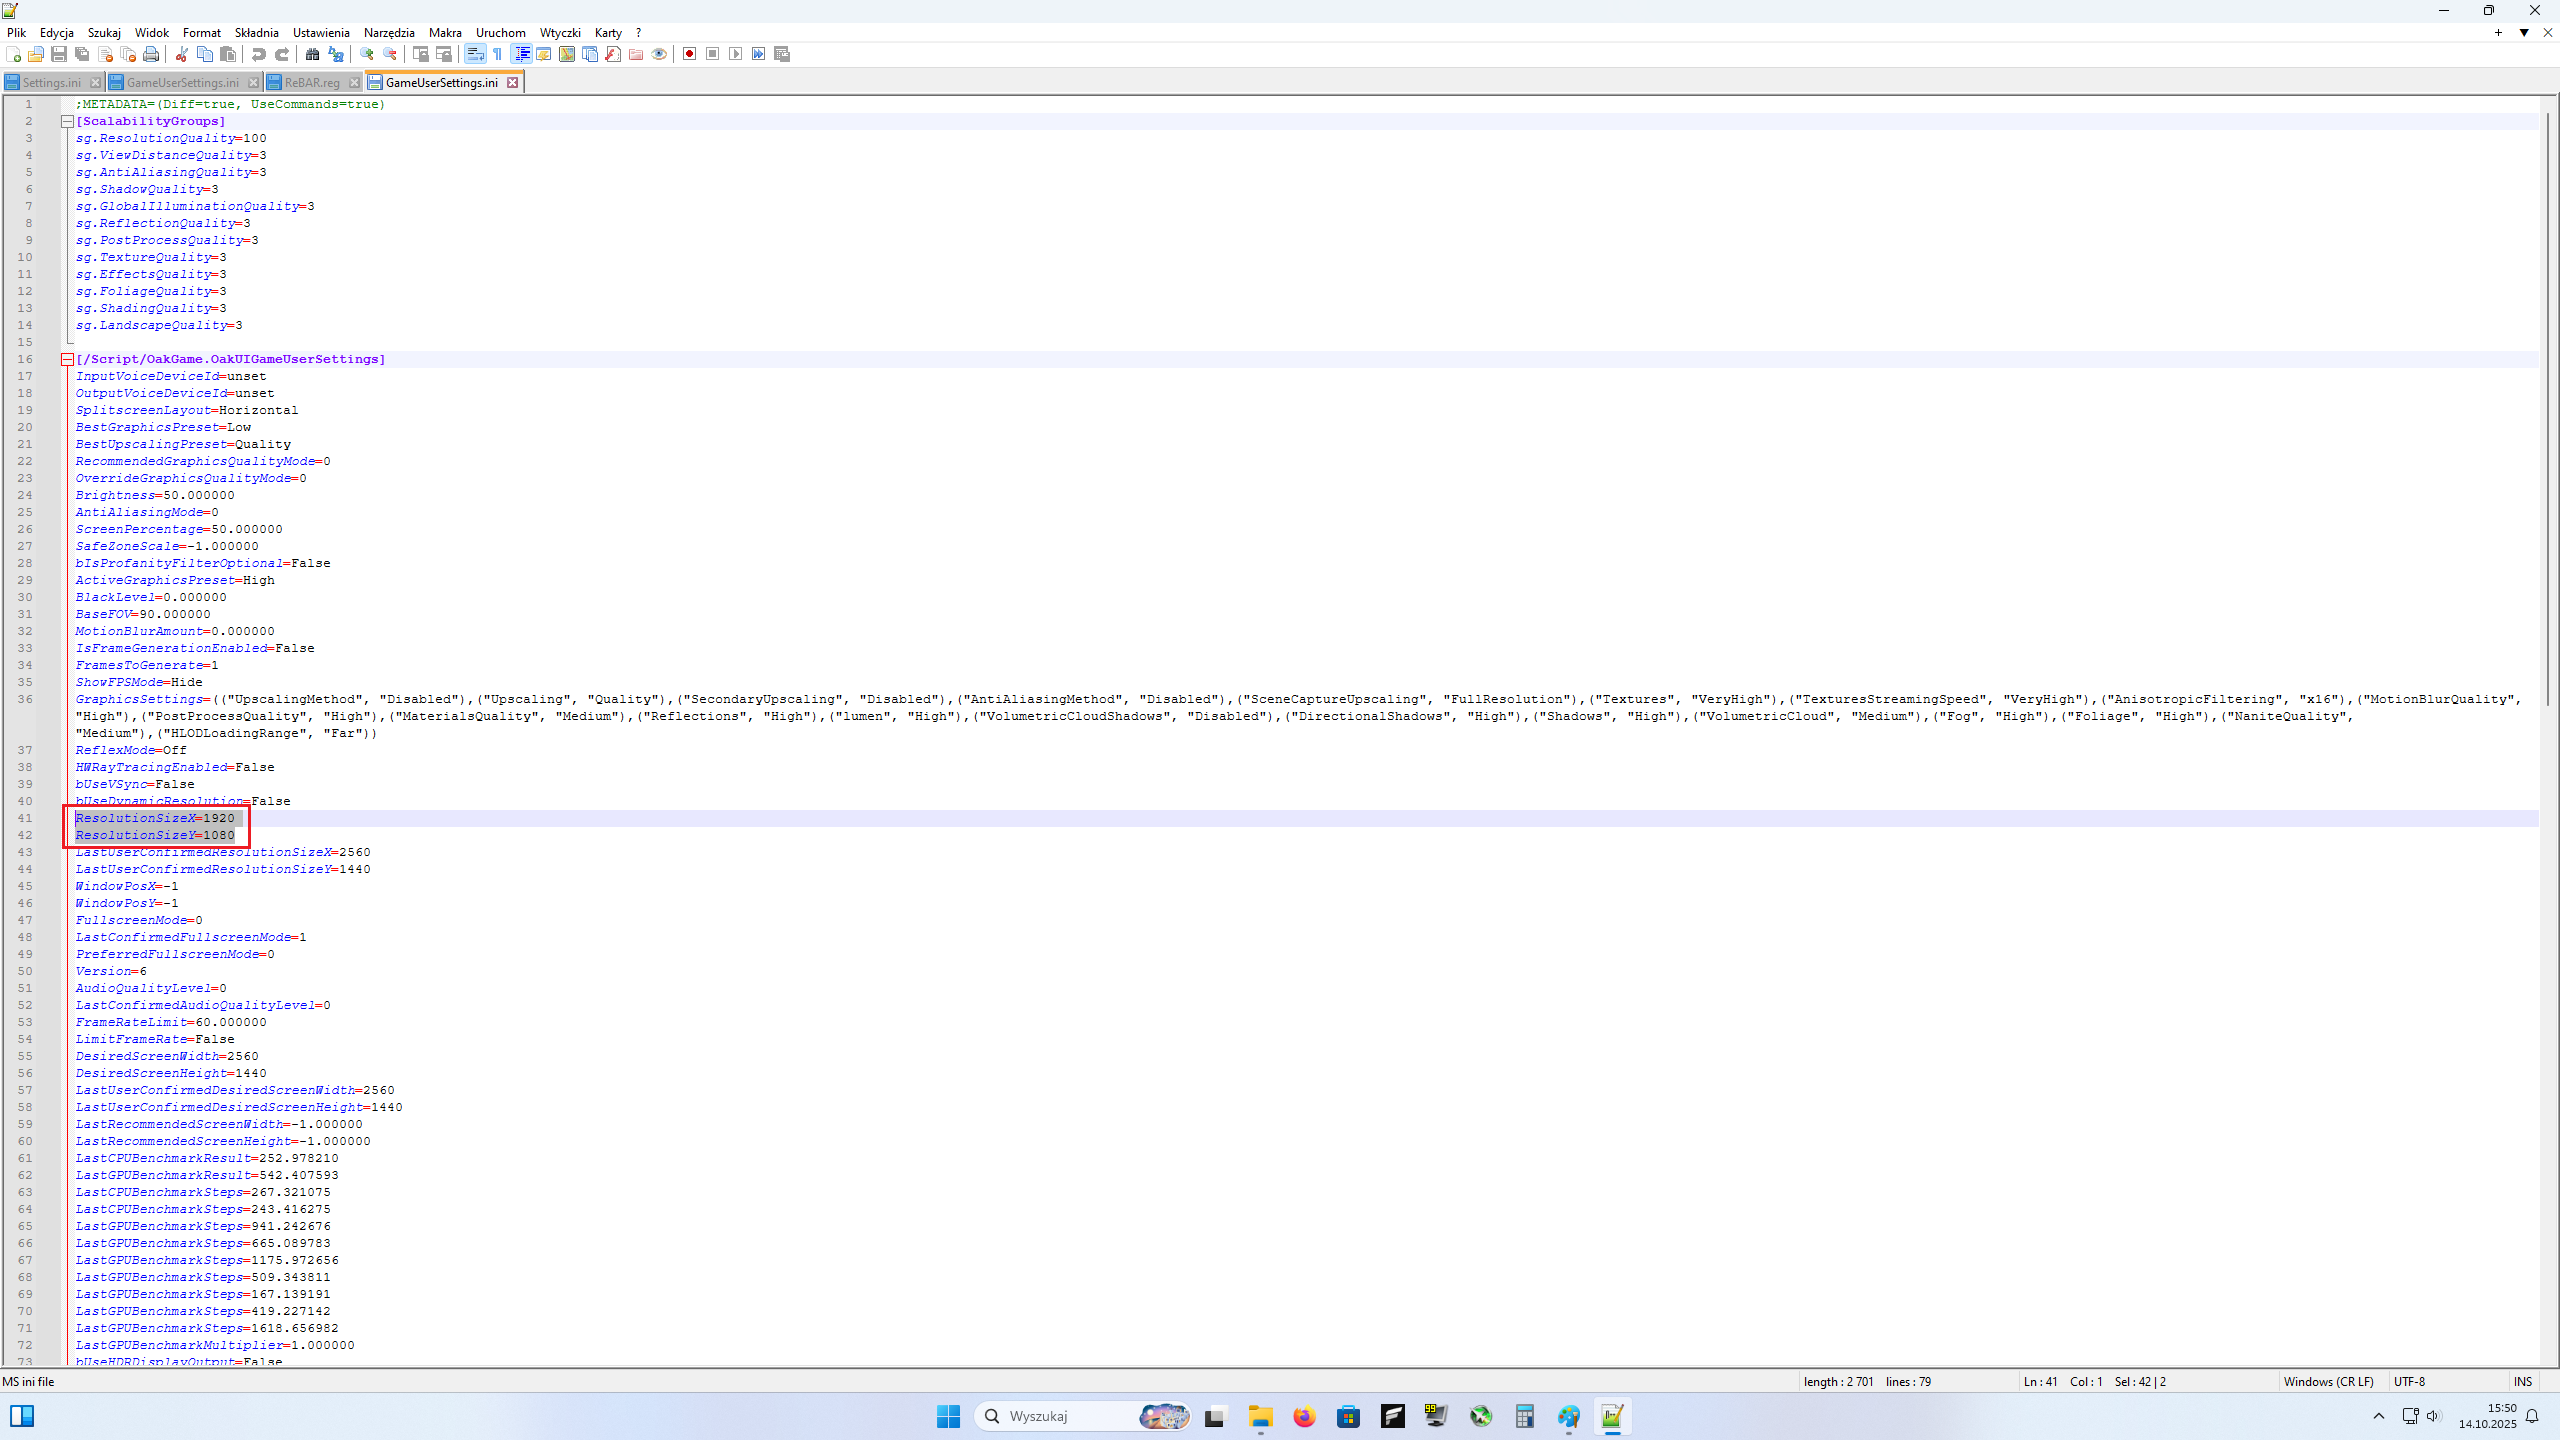
Task: Click UTF-8 encoding in status bar
Action: (2409, 1381)
